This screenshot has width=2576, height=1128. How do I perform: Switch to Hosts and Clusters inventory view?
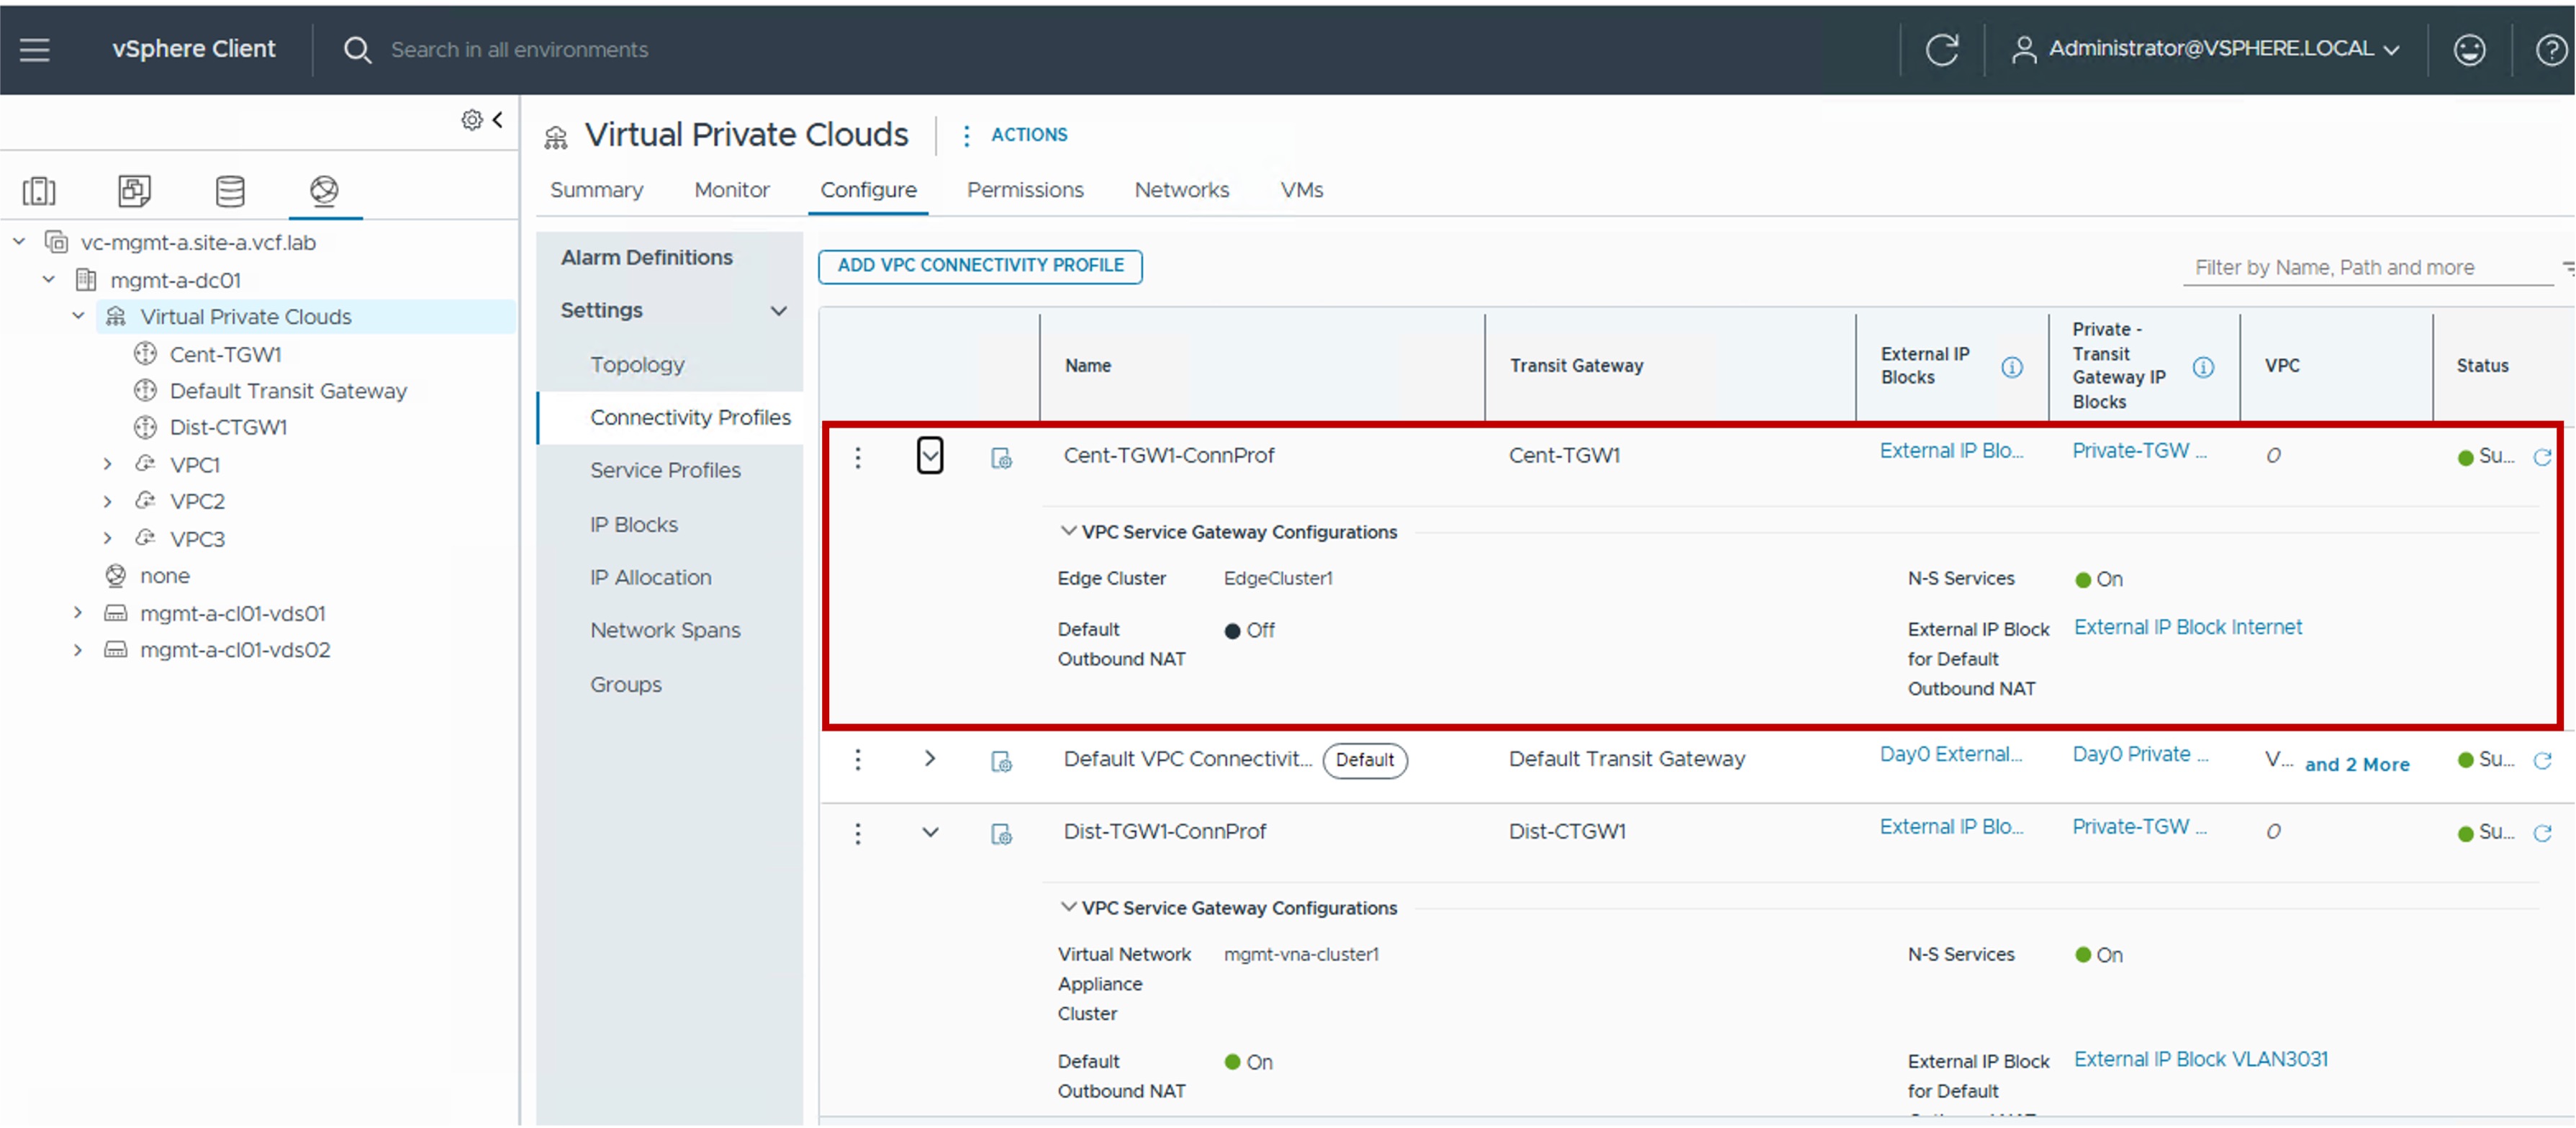point(39,190)
